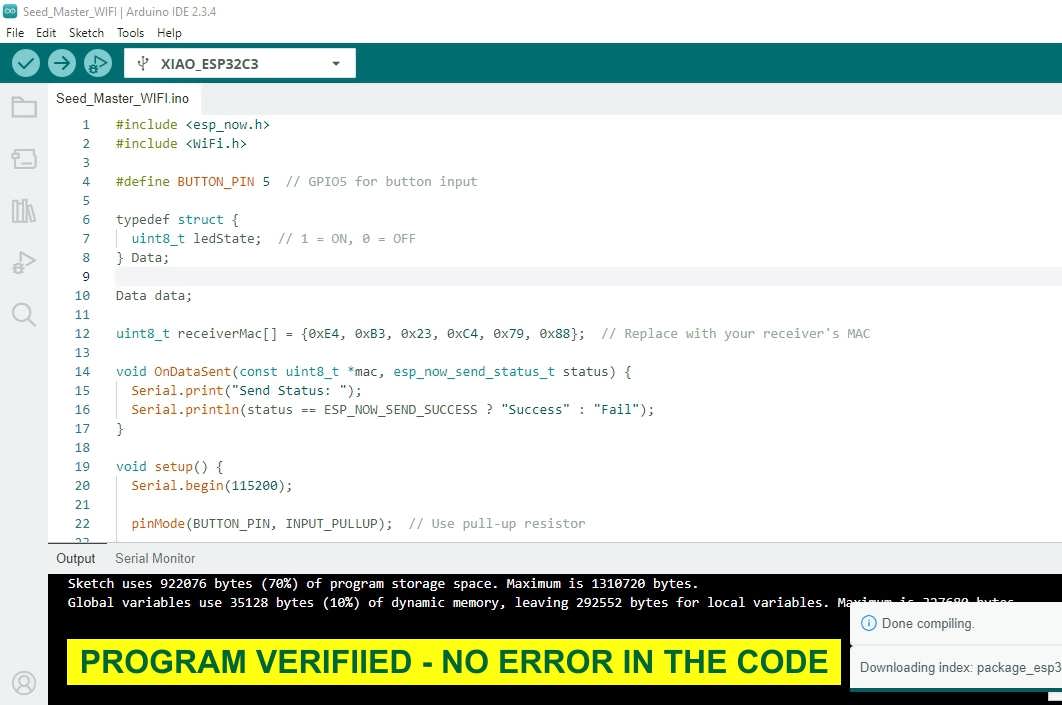Switch to the Serial Monitor tab

pyautogui.click(x=155, y=558)
